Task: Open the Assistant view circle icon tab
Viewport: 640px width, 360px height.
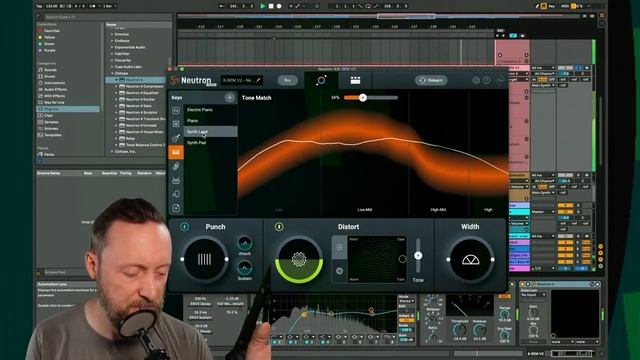Action: [321, 80]
